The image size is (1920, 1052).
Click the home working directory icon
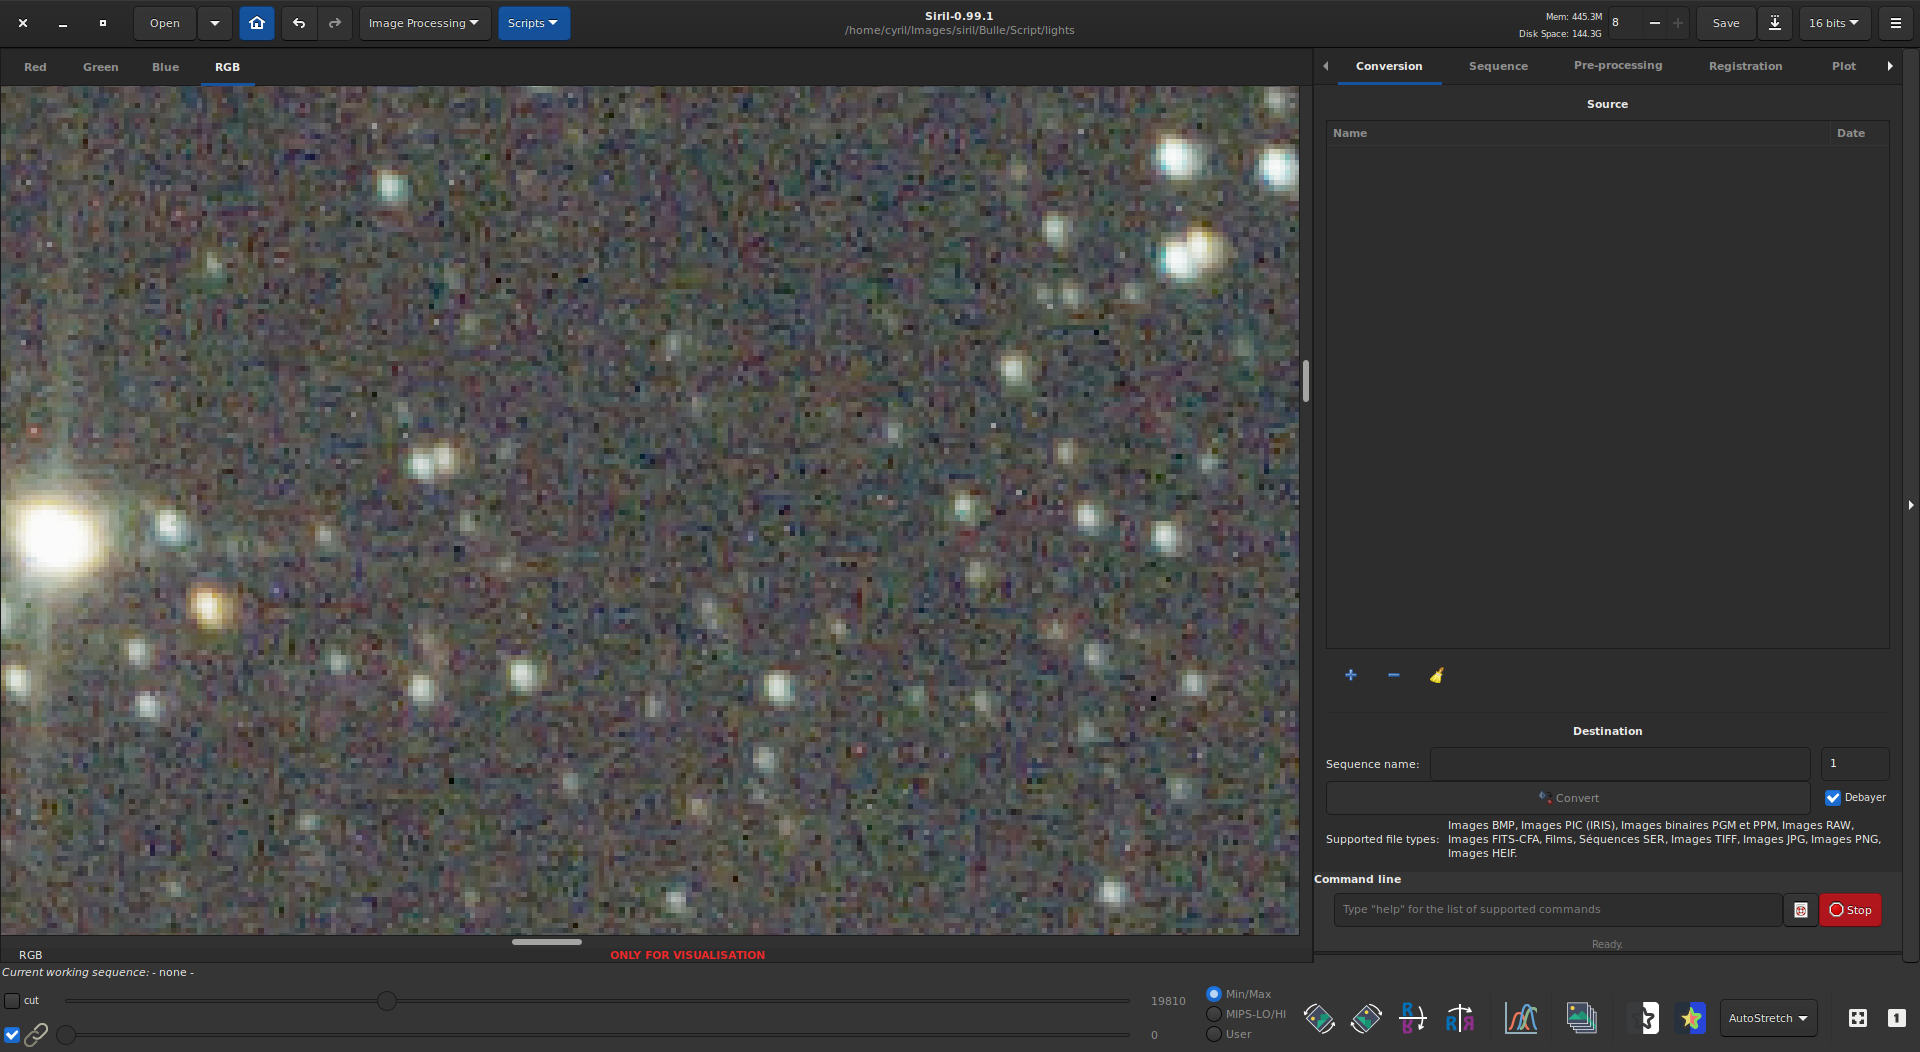(x=257, y=23)
